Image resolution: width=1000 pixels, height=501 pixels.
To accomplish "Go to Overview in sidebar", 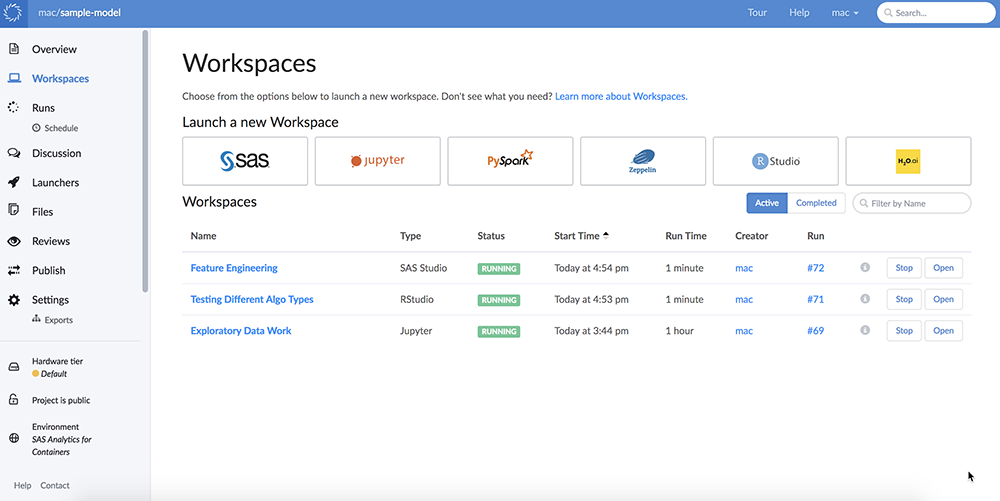I will (x=54, y=49).
